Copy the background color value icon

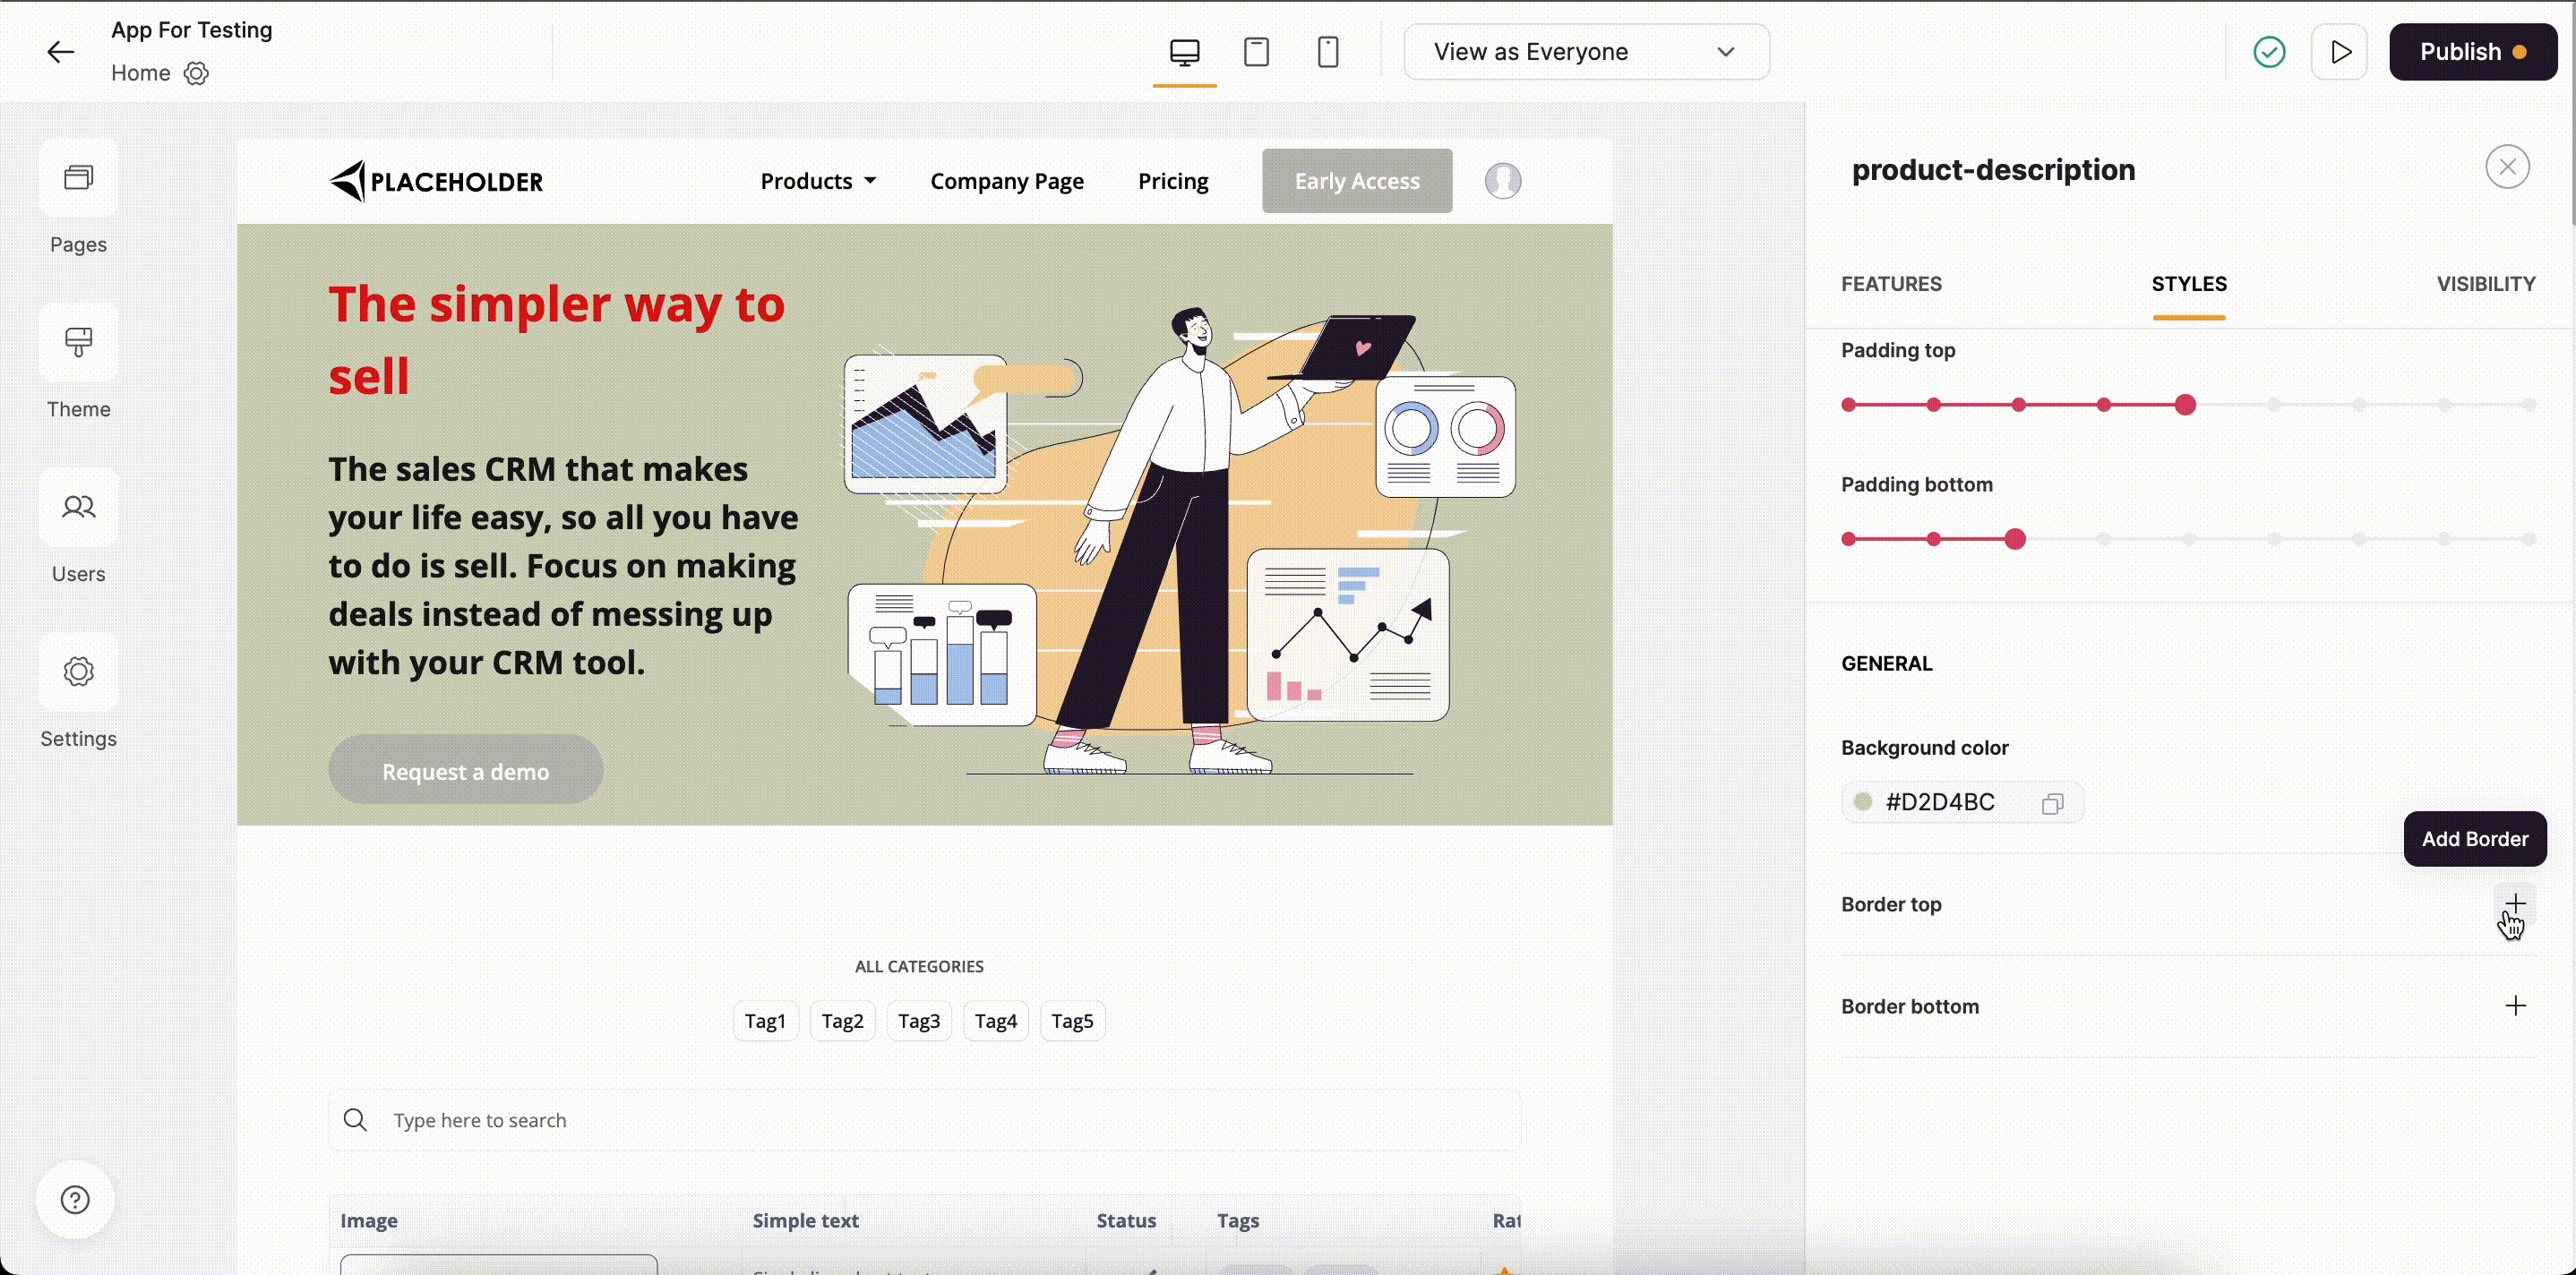click(2052, 803)
